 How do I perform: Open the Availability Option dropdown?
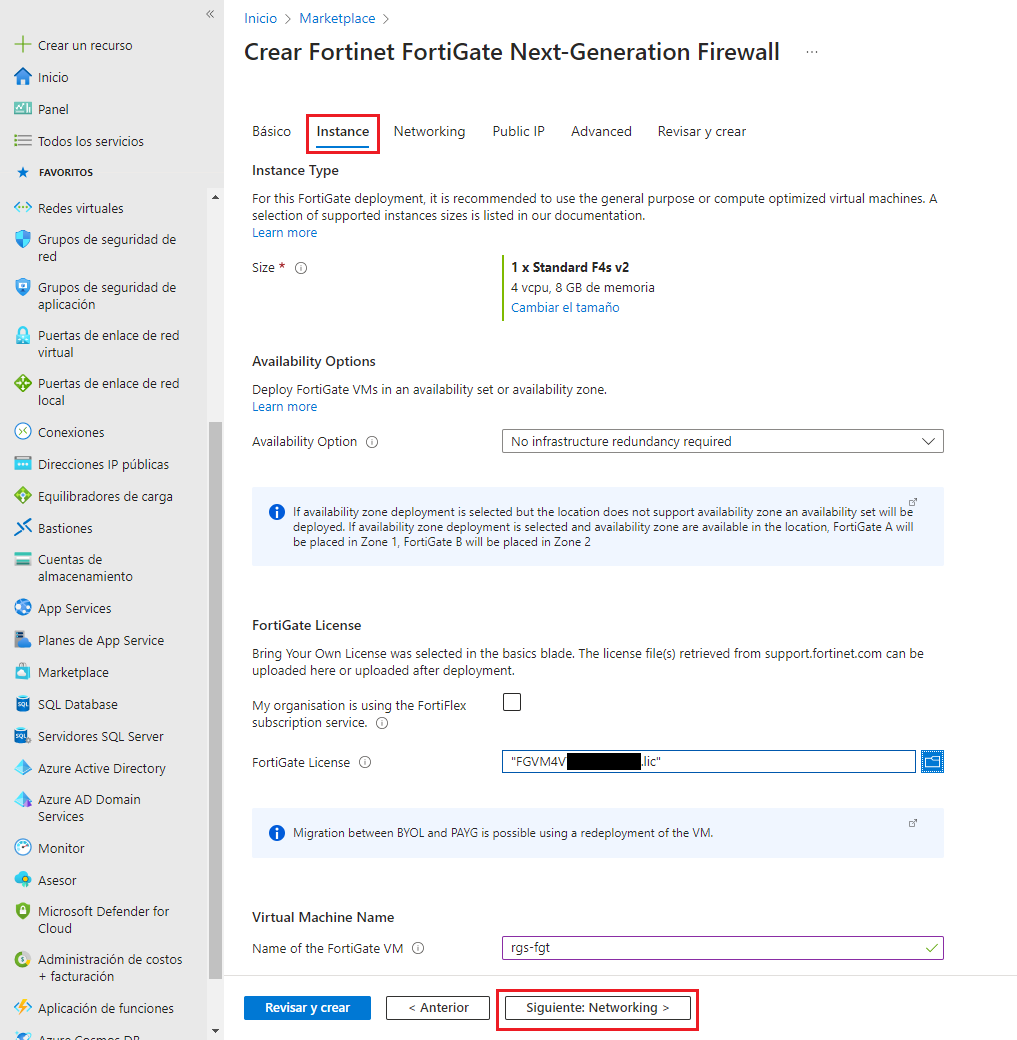[x=722, y=441]
